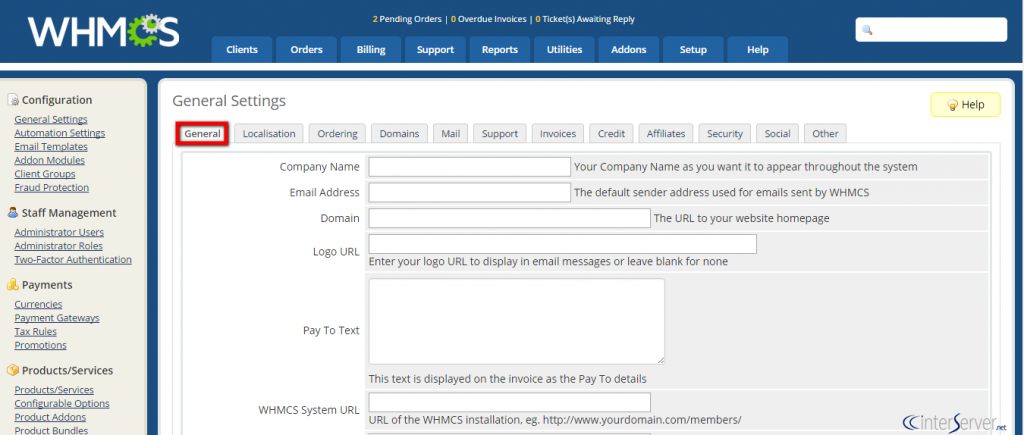Open General Settings sidebar link
The image size is (1024, 435).
(x=51, y=119)
